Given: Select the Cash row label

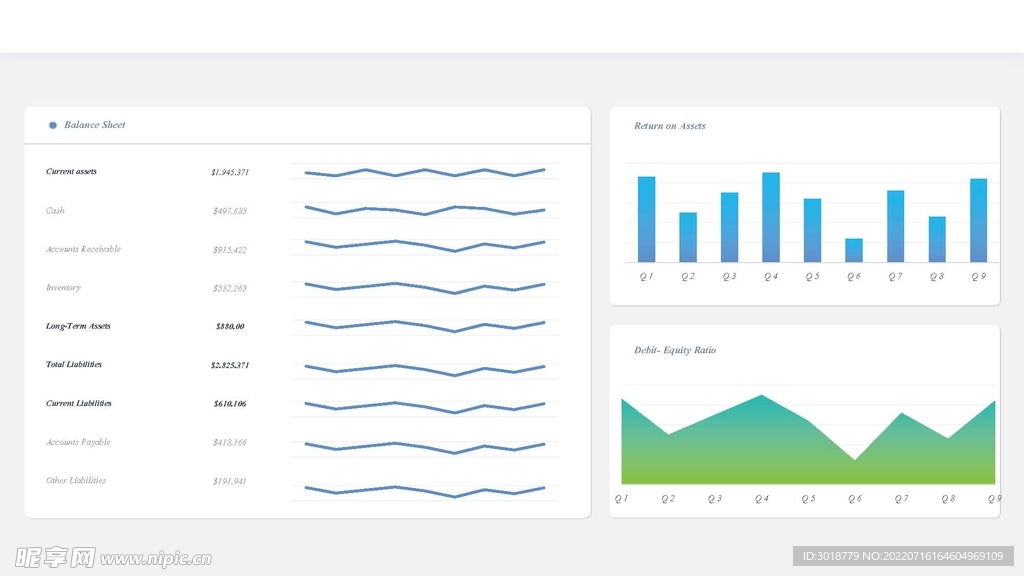Looking at the screenshot, I should [55, 211].
